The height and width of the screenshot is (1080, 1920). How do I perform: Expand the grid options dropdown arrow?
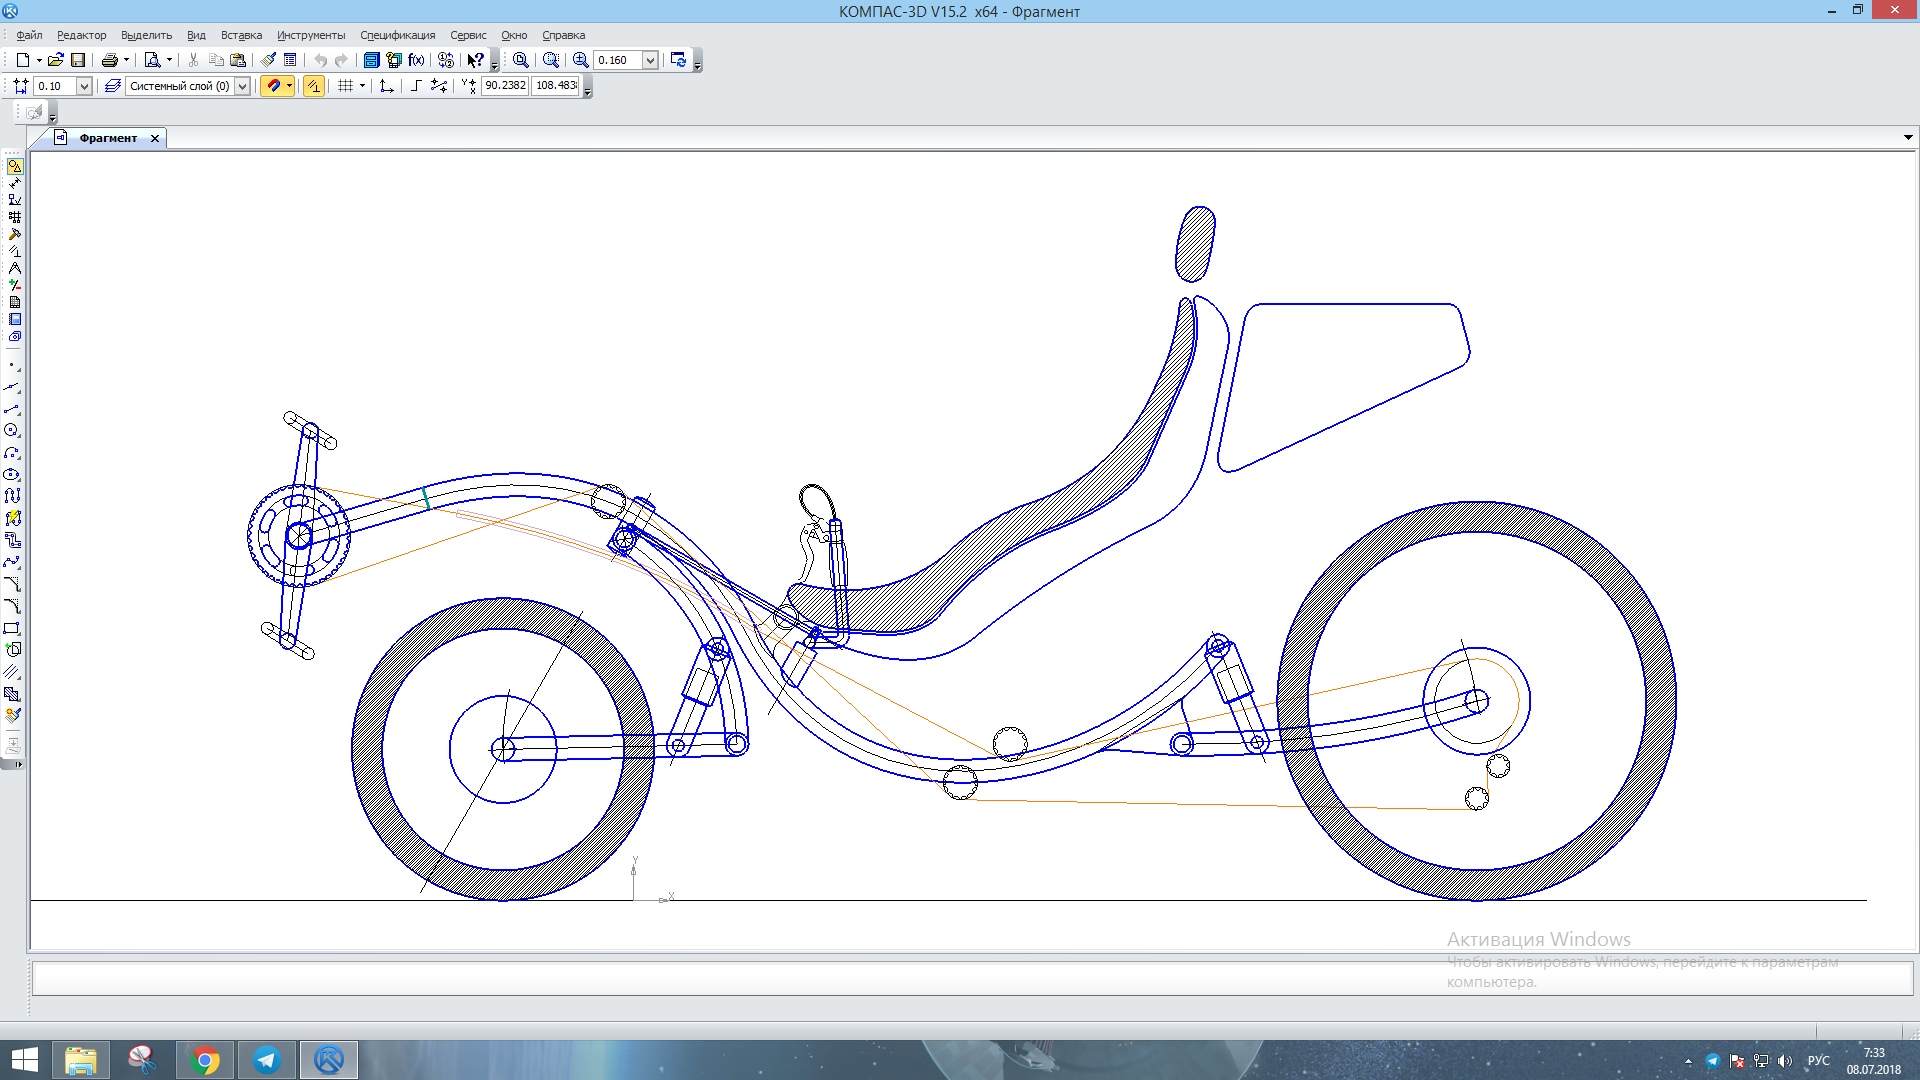(x=362, y=86)
